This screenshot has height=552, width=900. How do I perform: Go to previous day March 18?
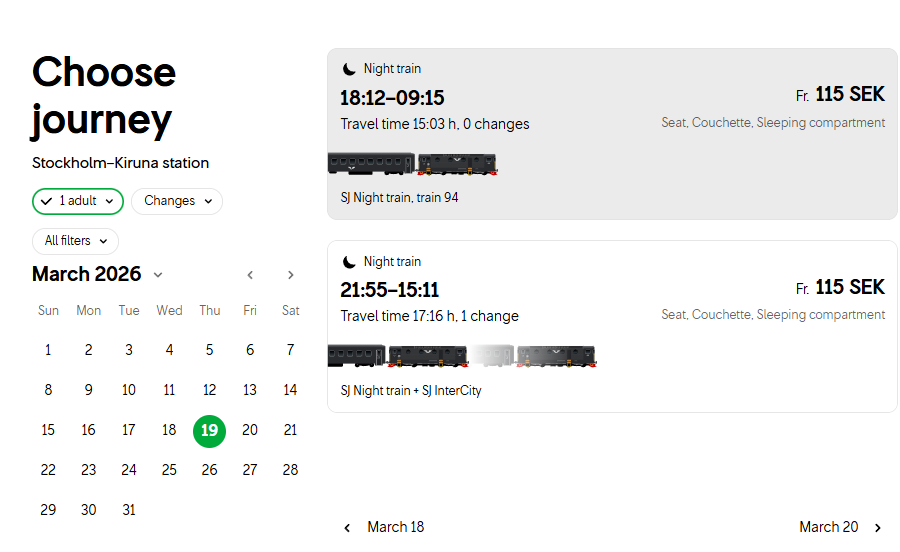pyautogui.click(x=384, y=527)
